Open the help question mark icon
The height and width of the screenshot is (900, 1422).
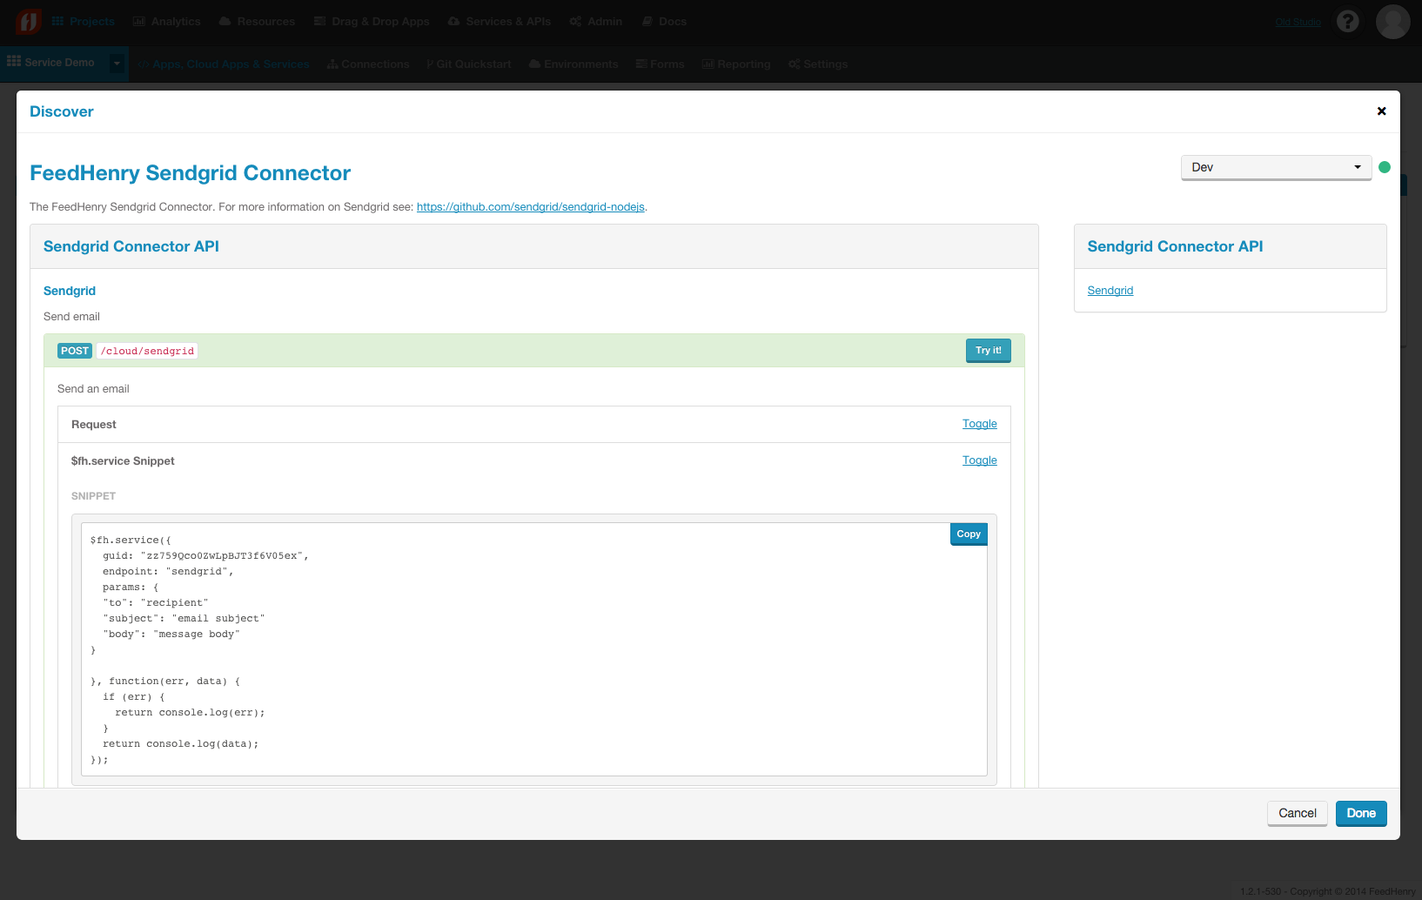(1348, 21)
